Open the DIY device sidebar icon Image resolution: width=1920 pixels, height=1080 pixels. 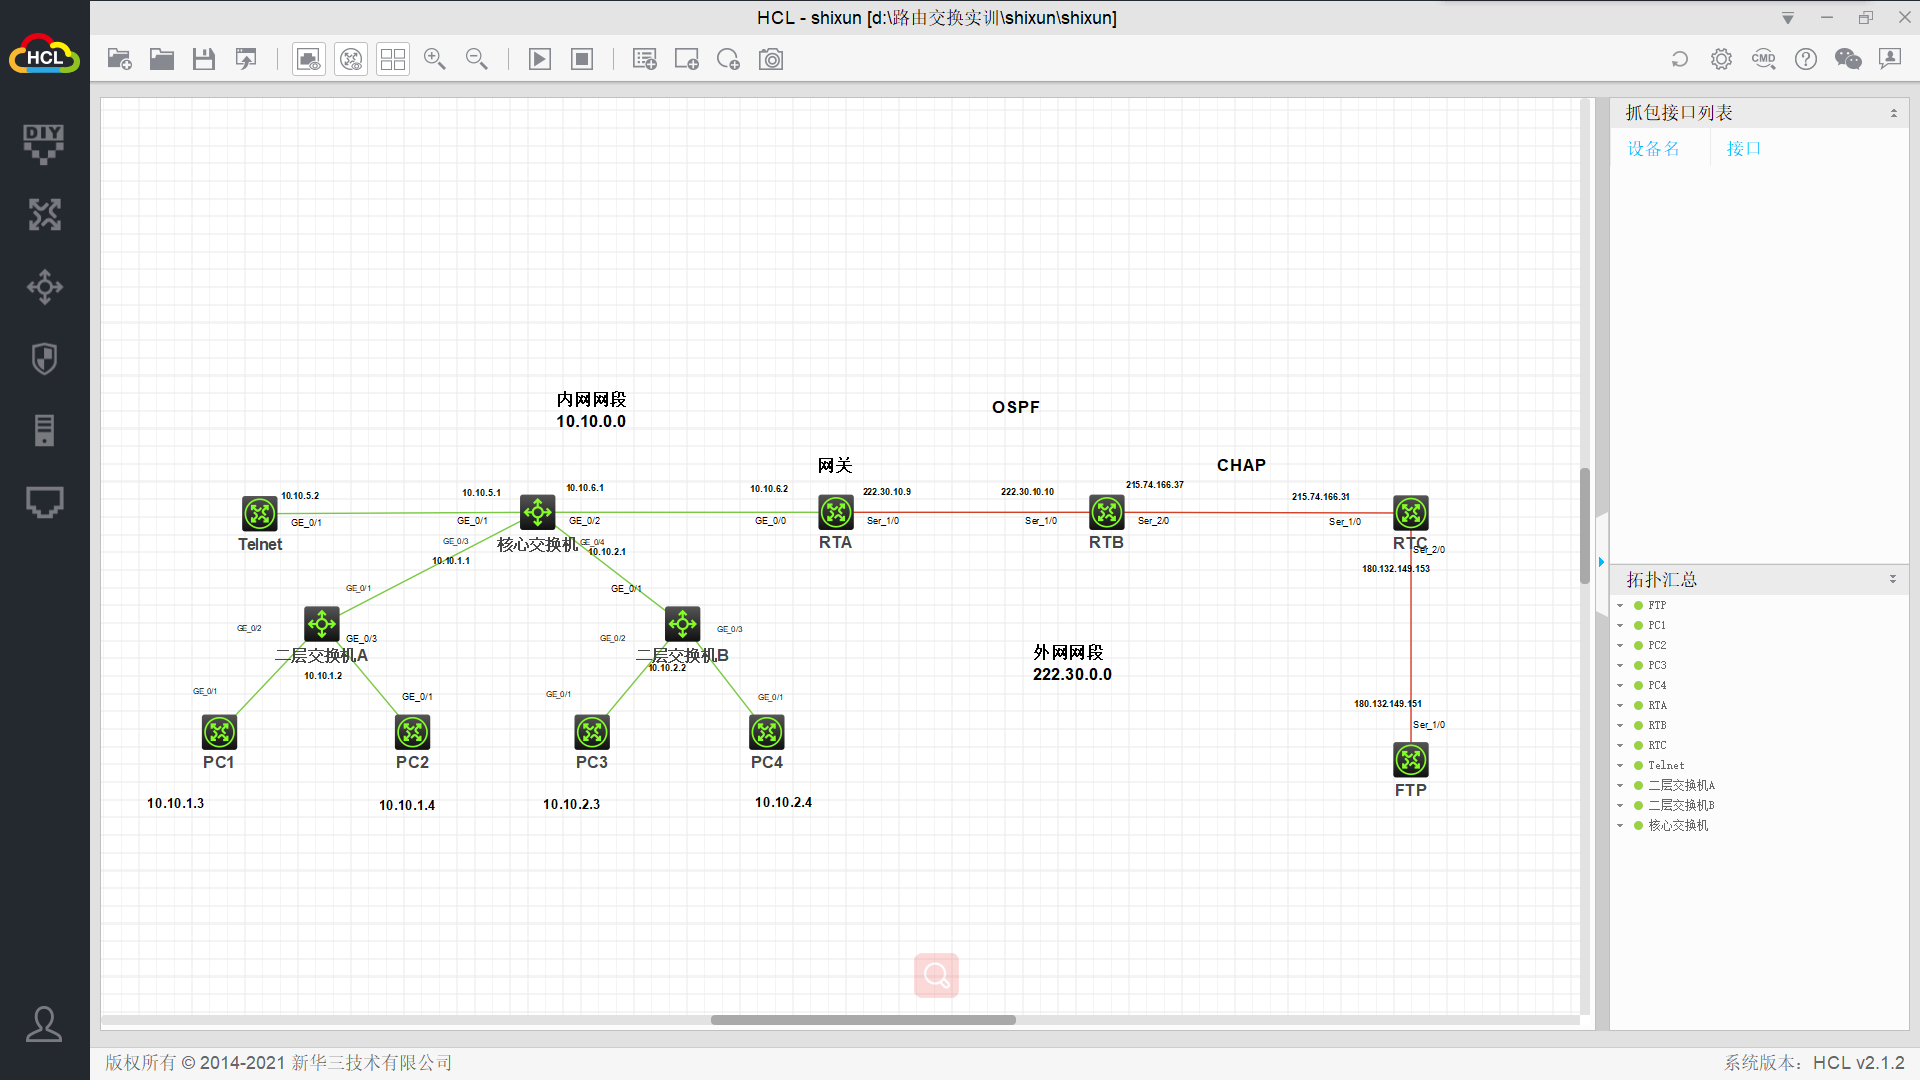point(44,143)
